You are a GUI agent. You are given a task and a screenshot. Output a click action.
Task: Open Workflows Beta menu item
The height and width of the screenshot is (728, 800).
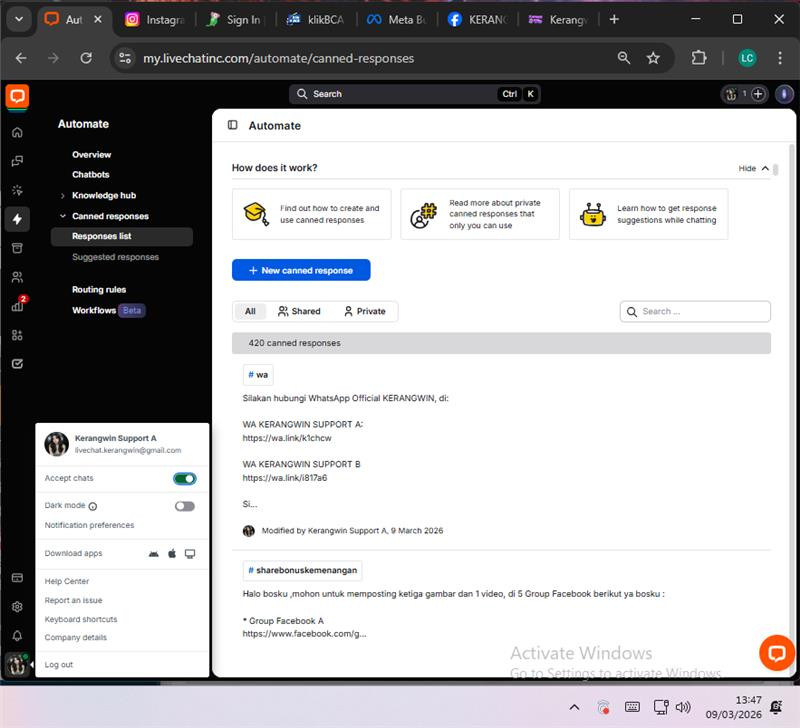[108, 310]
